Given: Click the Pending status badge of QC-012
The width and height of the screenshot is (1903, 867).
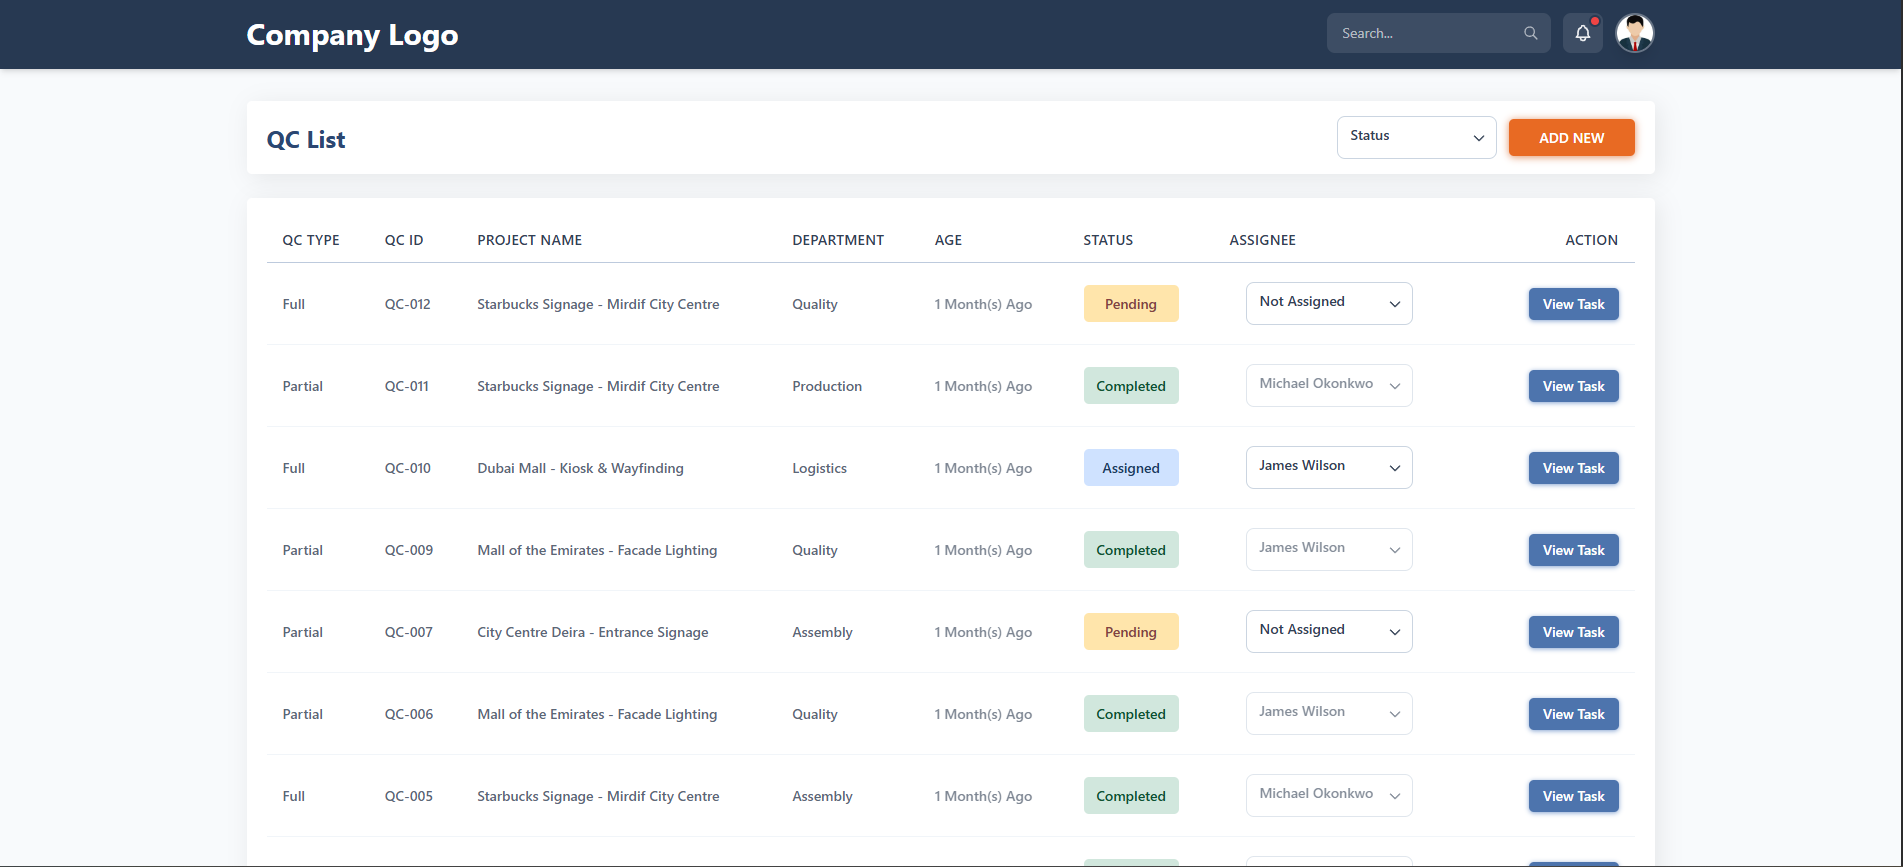Looking at the screenshot, I should pos(1131,304).
